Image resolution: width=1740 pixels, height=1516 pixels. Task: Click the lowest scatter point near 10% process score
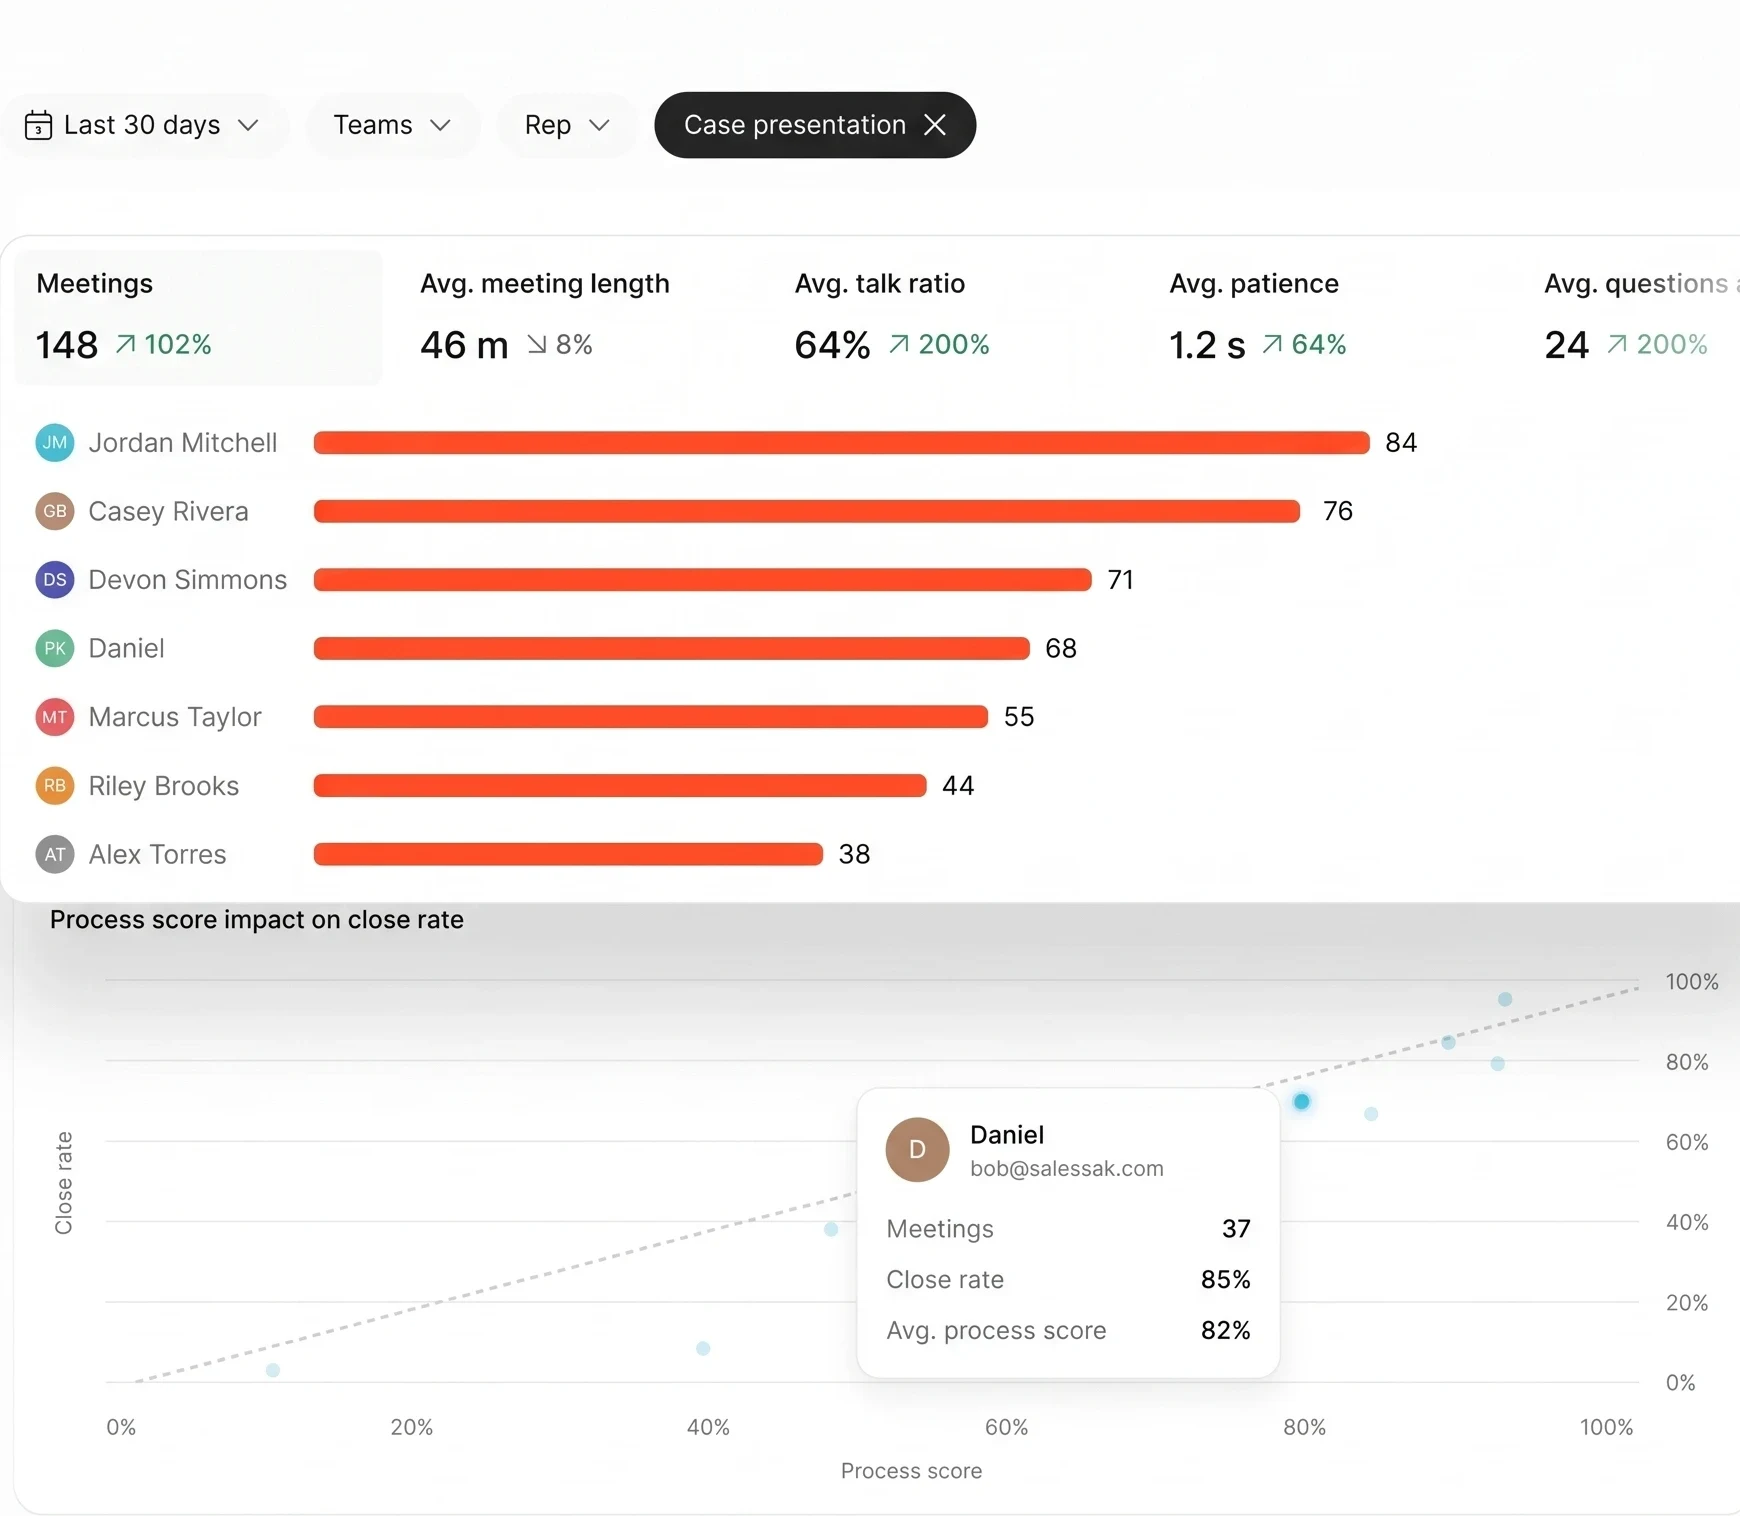273,1370
